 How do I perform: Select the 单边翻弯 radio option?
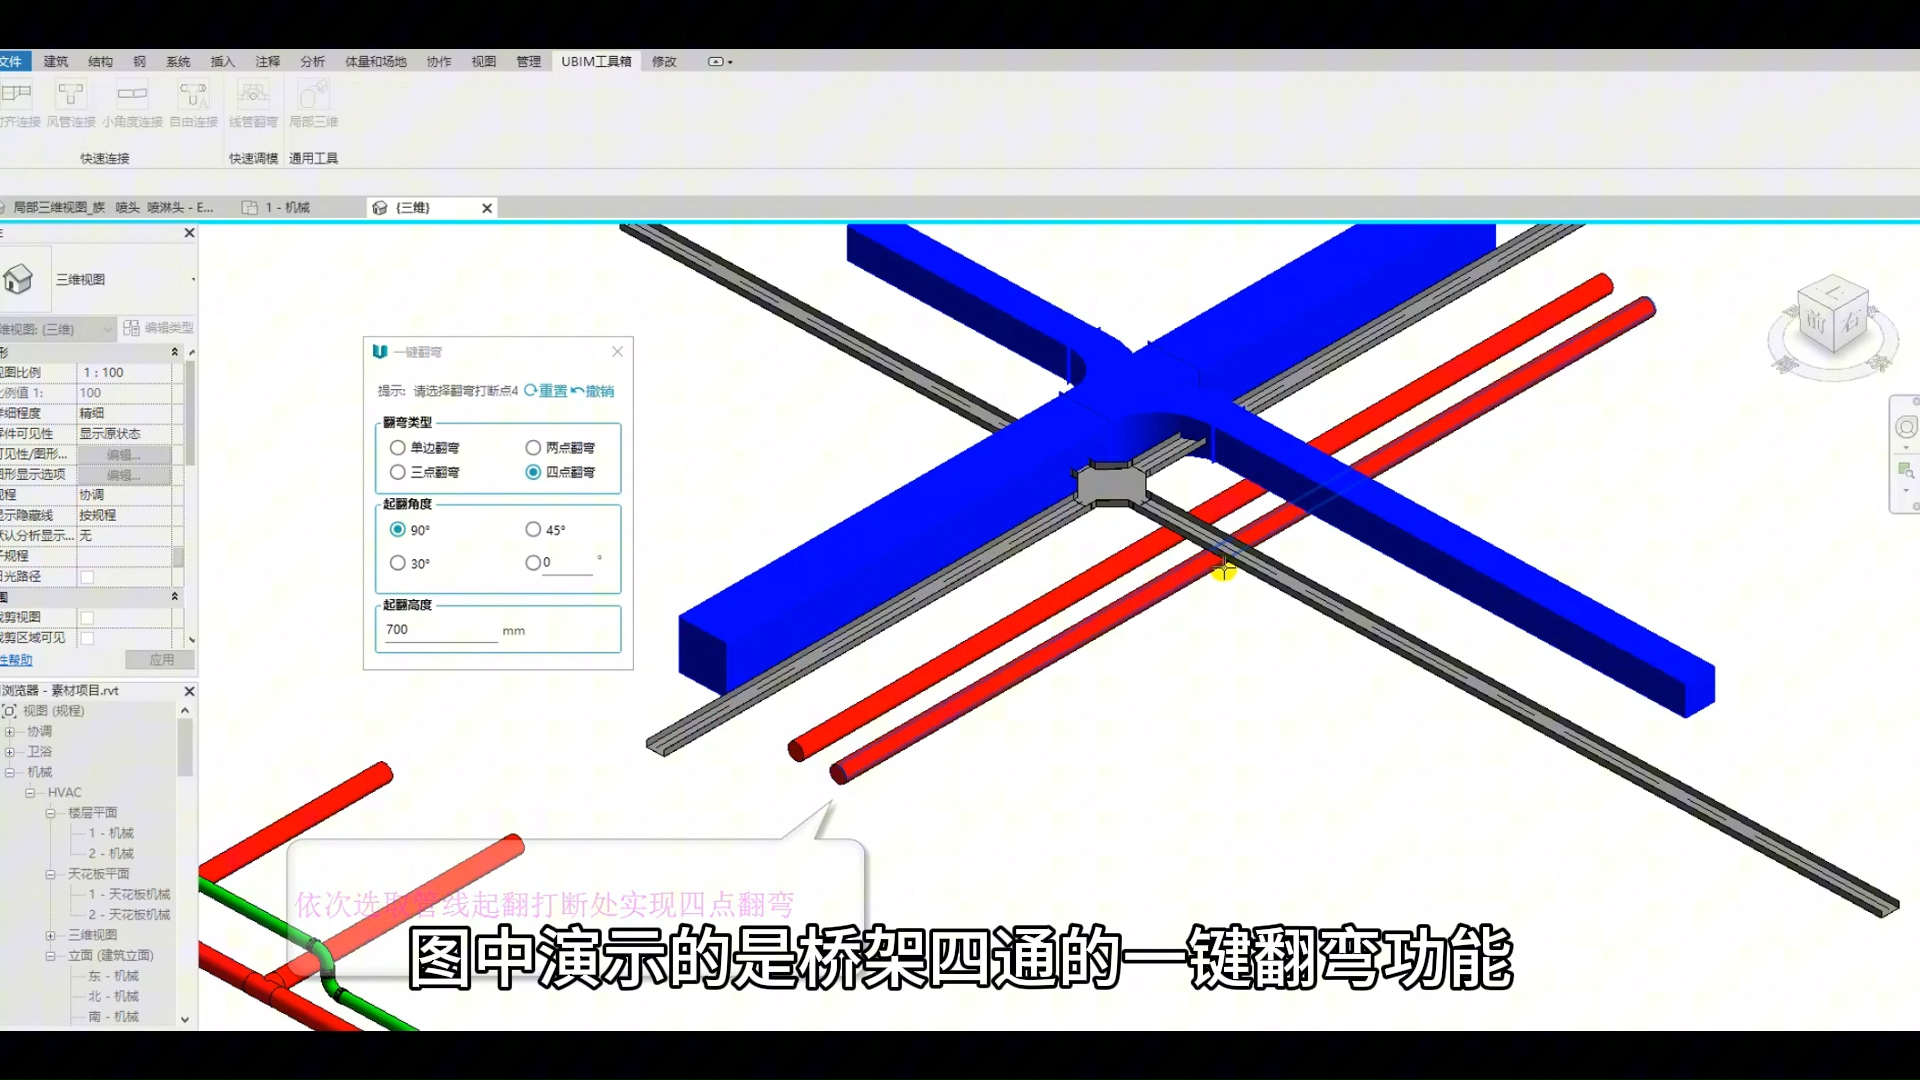tap(398, 448)
